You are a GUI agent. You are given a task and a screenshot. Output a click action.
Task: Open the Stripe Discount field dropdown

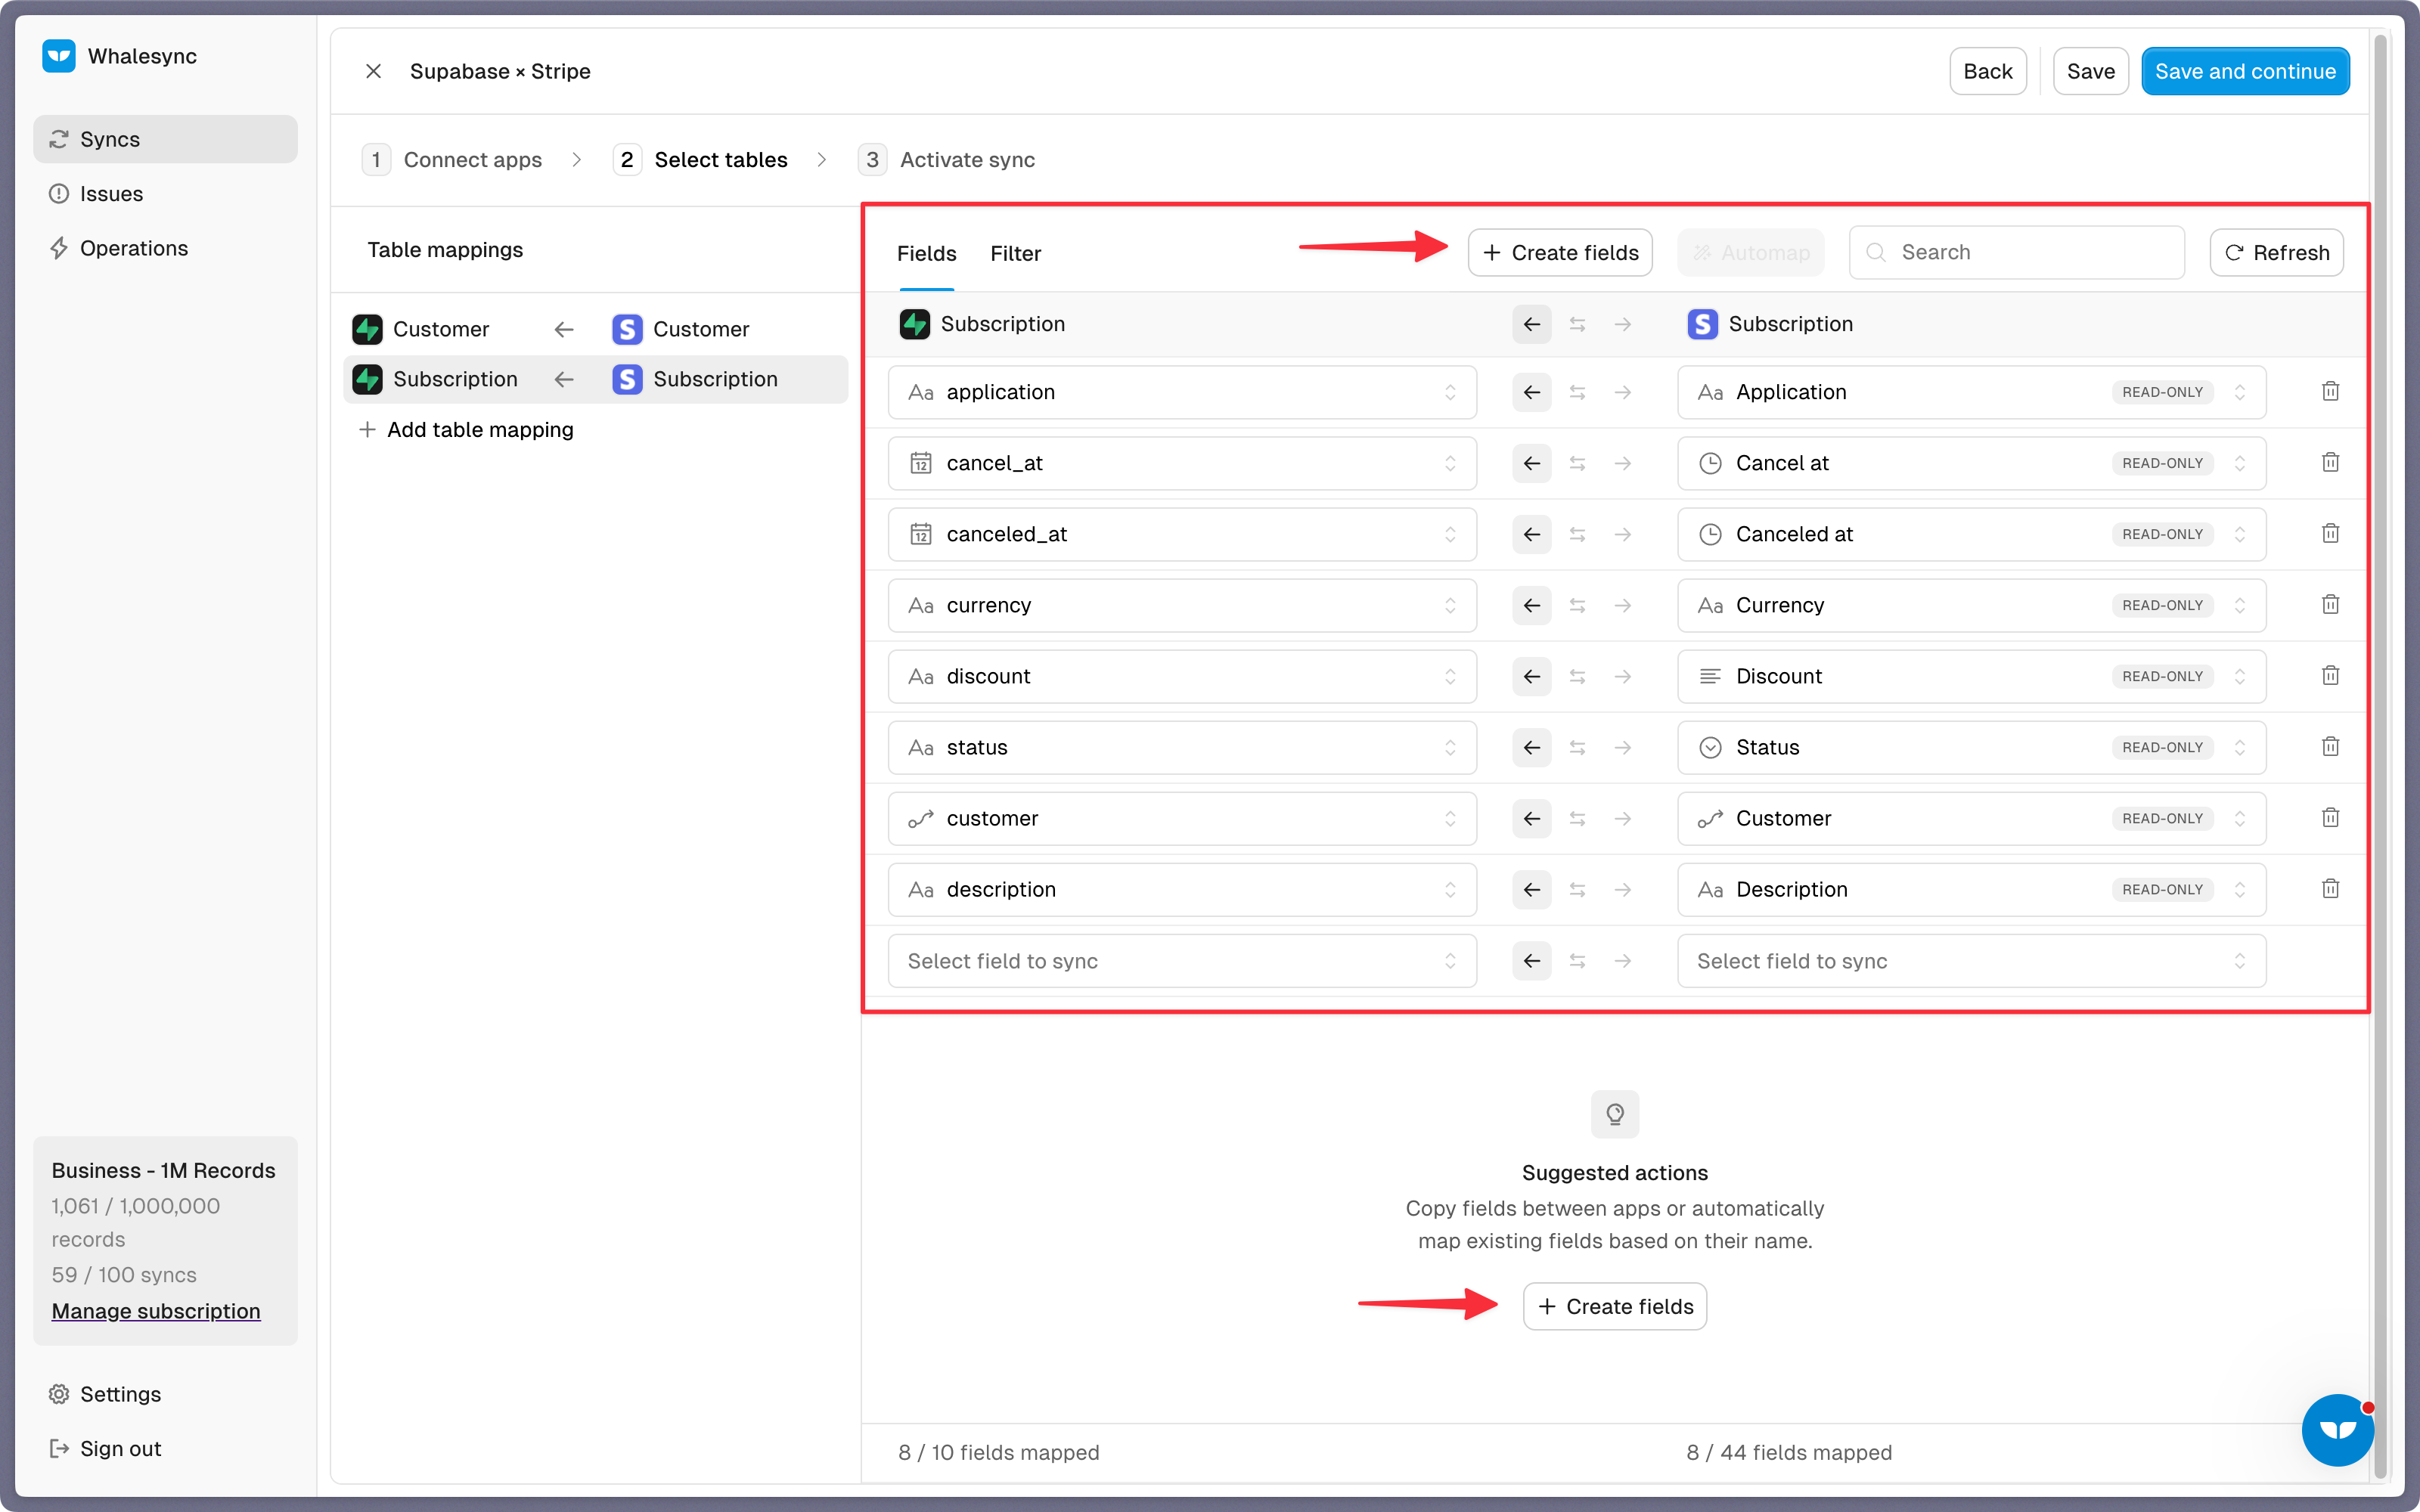coord(1971,676)
